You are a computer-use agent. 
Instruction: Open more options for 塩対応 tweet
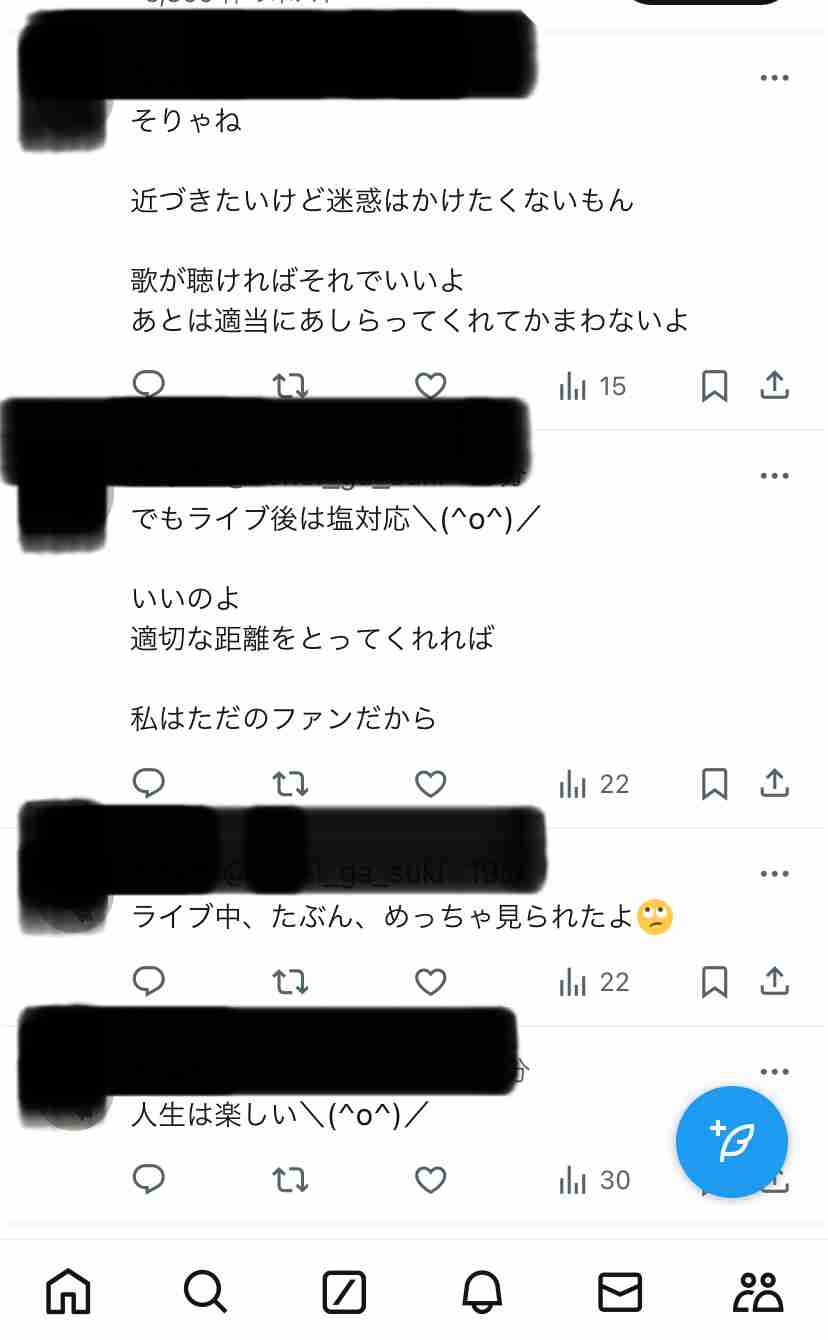pos(775,476)
